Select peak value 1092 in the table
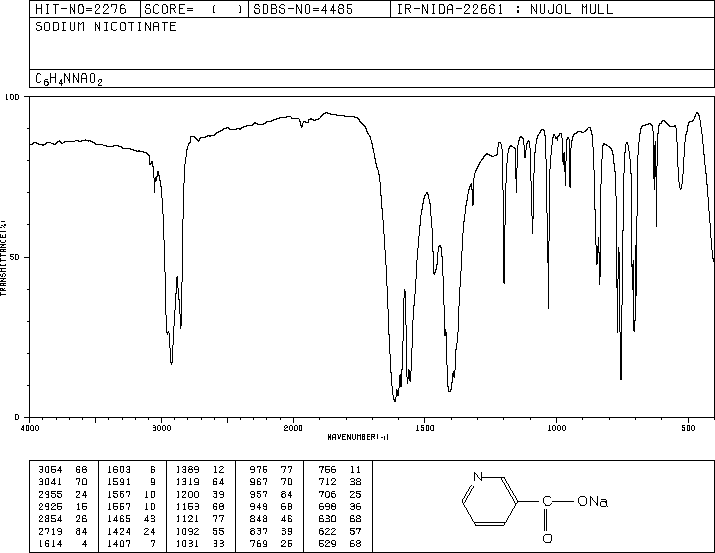The image size is (715, 553). point(188,531)
